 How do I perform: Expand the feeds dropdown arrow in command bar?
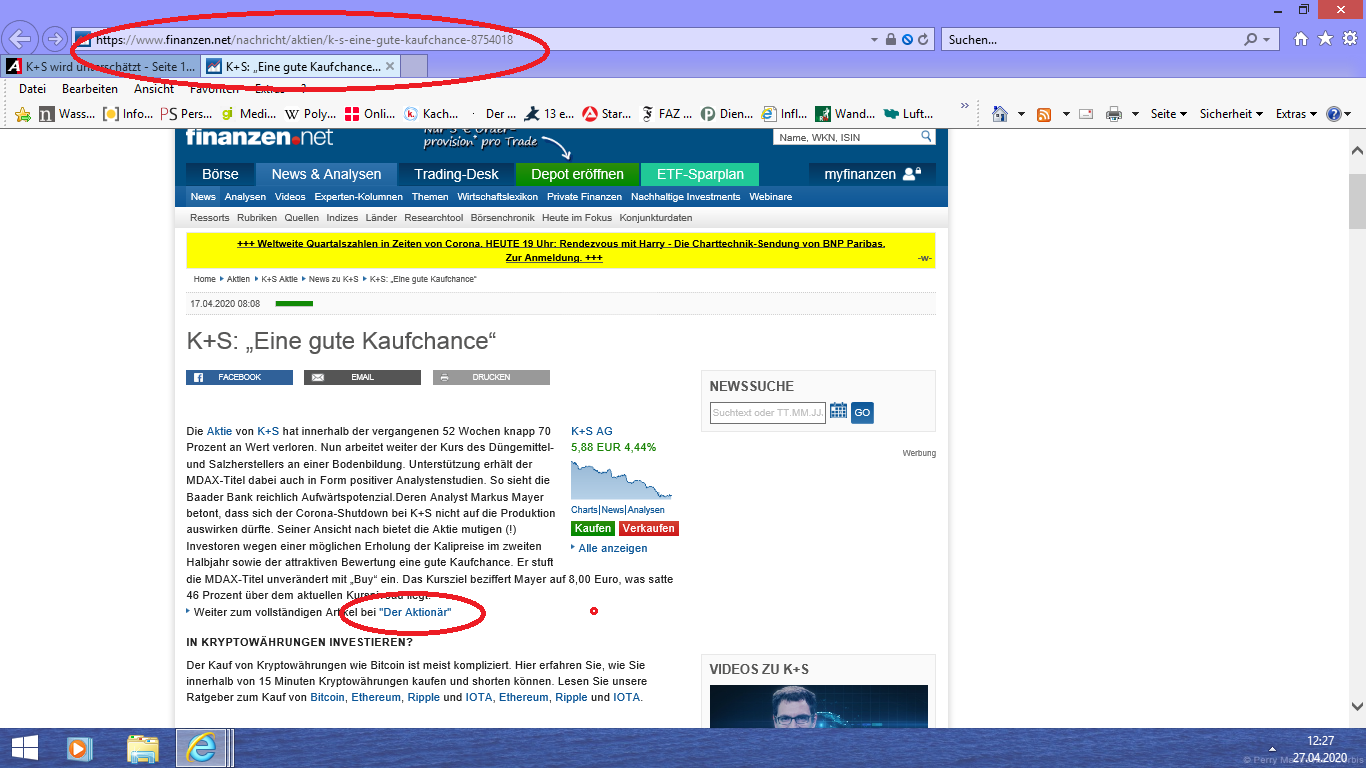pyautogui.click(x=1066, y=114)
